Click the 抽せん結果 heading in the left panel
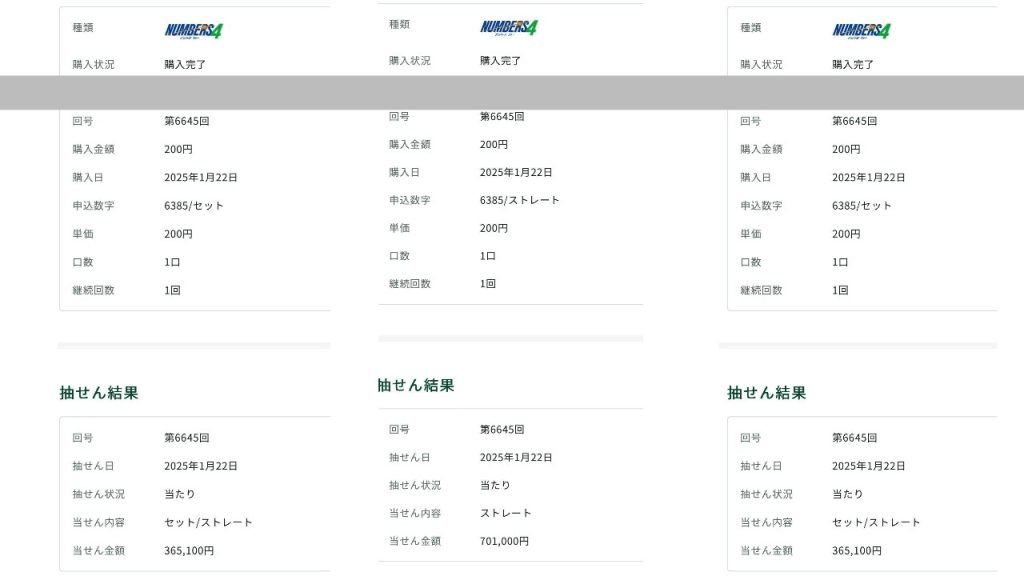This screenshot has height=576, width=1024. tap(99, 393)
